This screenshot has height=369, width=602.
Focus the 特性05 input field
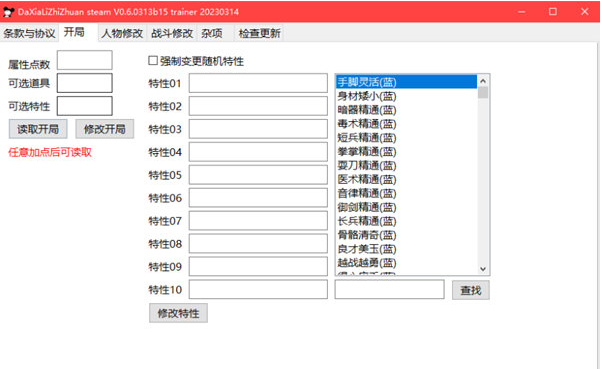(258, 175)
